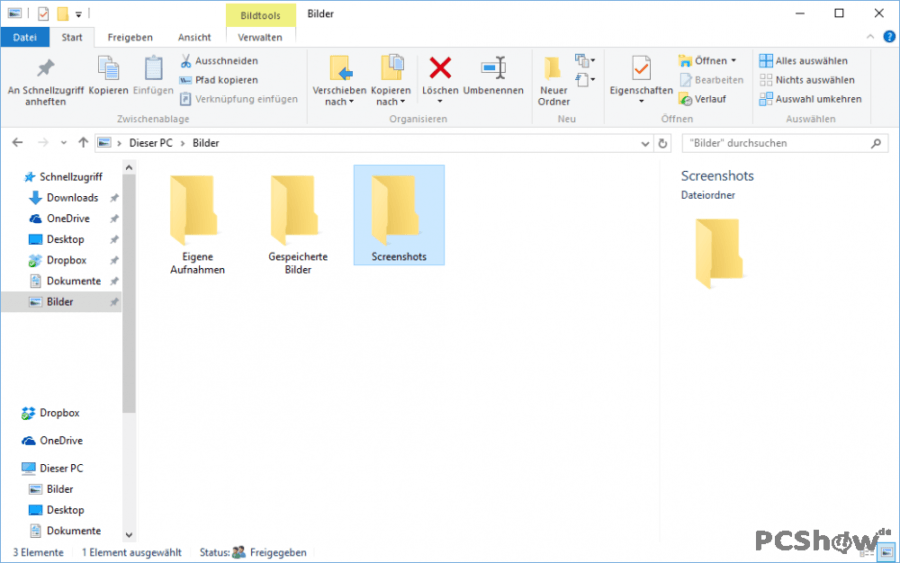
Task: Go back with the left arrow
Action: 17,142
